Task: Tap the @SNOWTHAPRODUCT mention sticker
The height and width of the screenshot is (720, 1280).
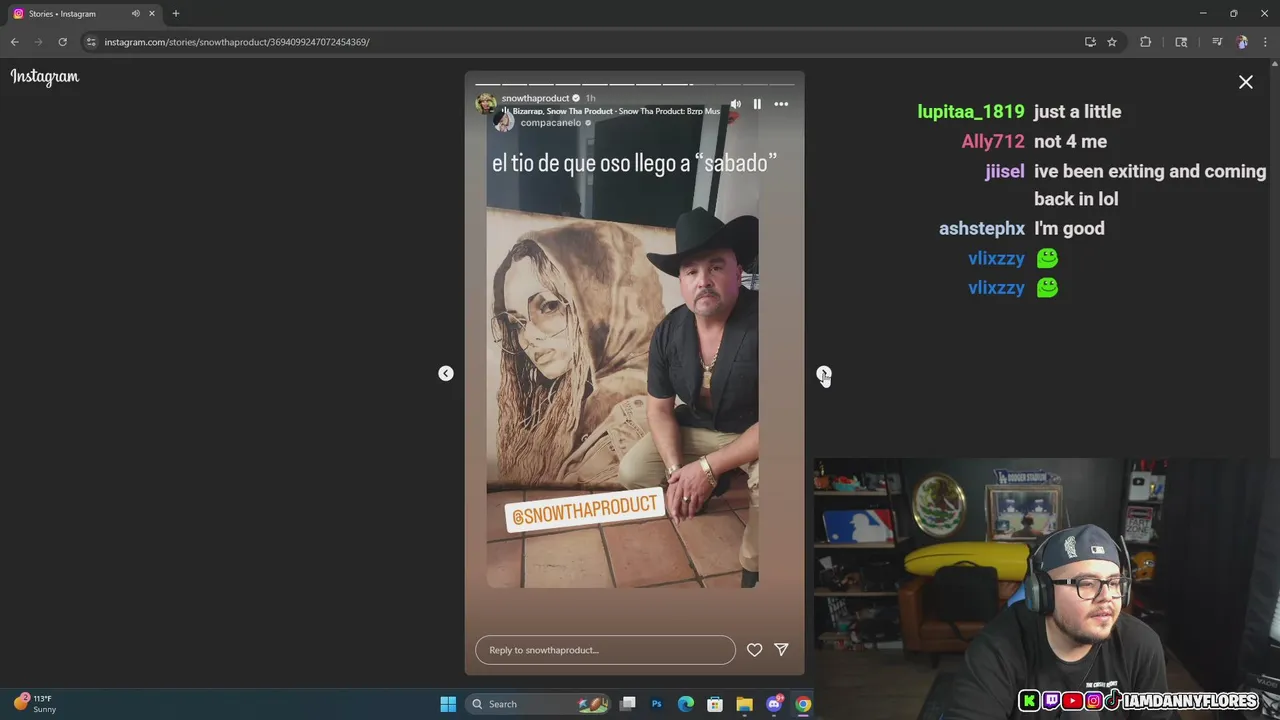Action: coord(585,510)
